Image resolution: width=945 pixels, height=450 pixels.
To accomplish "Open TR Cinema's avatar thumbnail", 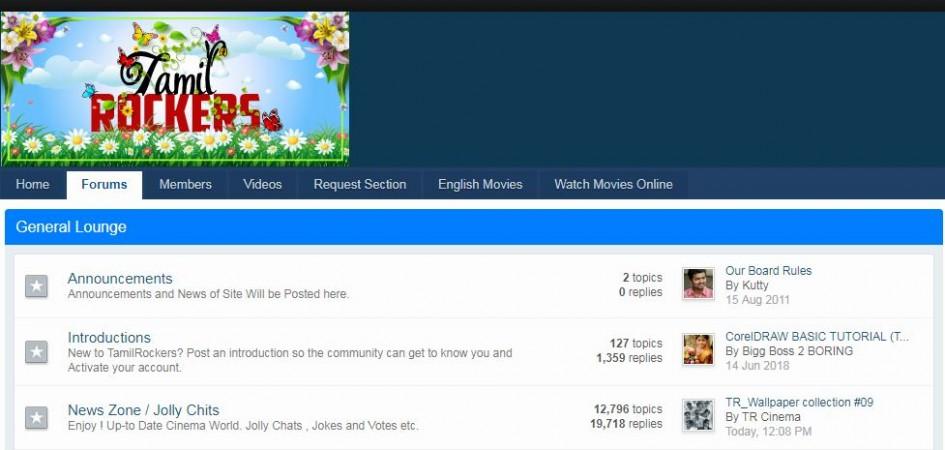I will (x=698, y=415).
